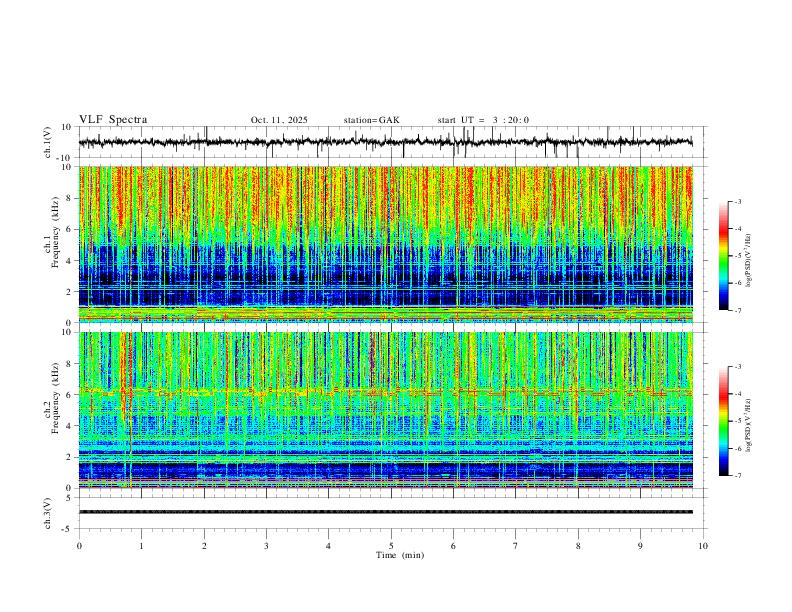This screenshot has width=792, height=612.
Task: Click the "Time (min)" axis label
Action: coord(400,555)
